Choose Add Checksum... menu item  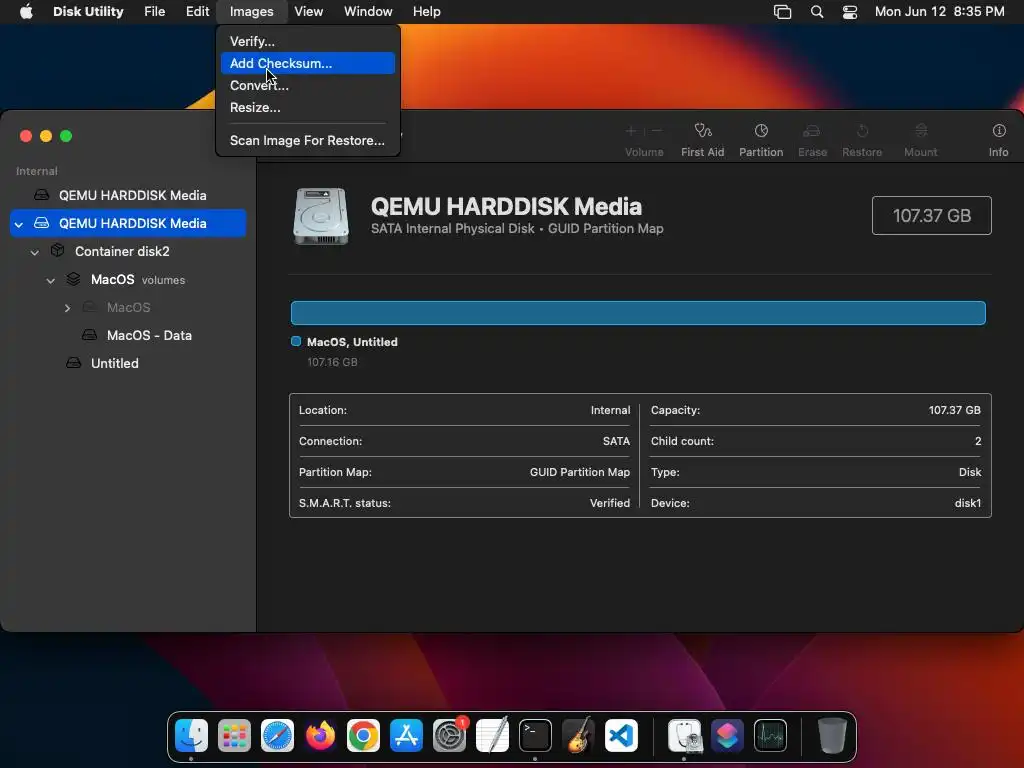point(308,63)
